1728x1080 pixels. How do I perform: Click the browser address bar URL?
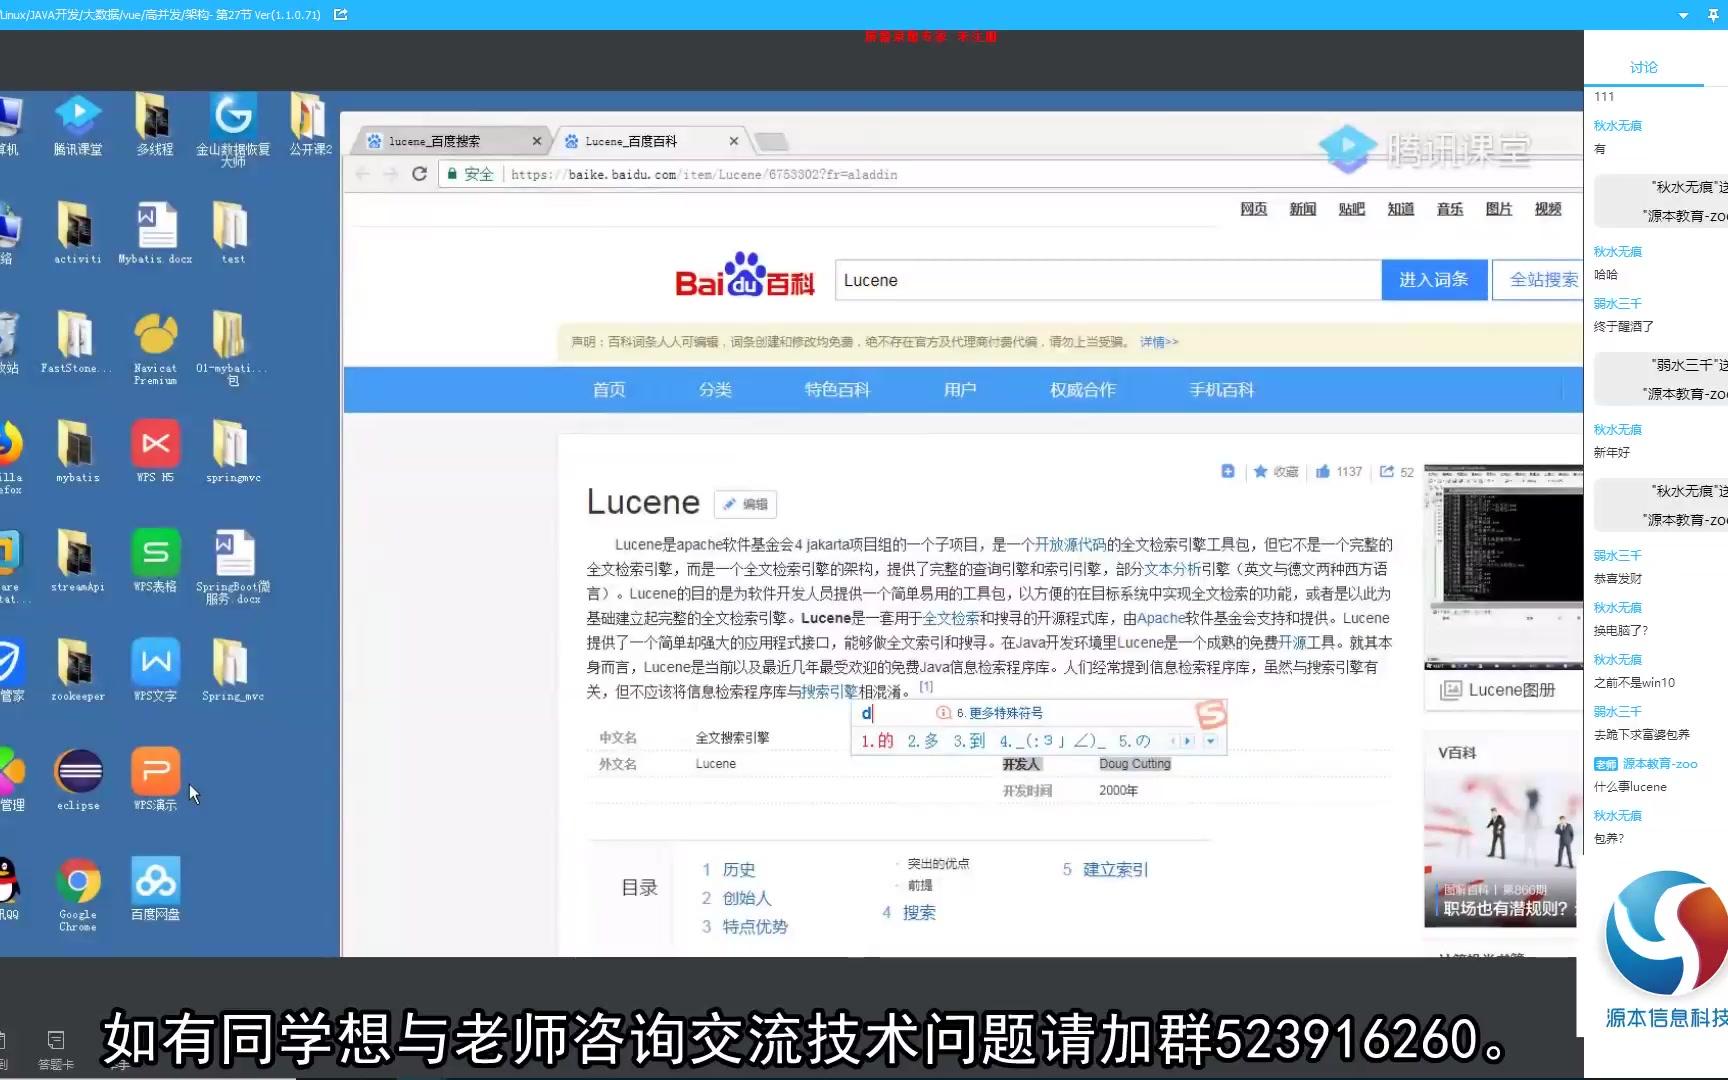point(704,174)
